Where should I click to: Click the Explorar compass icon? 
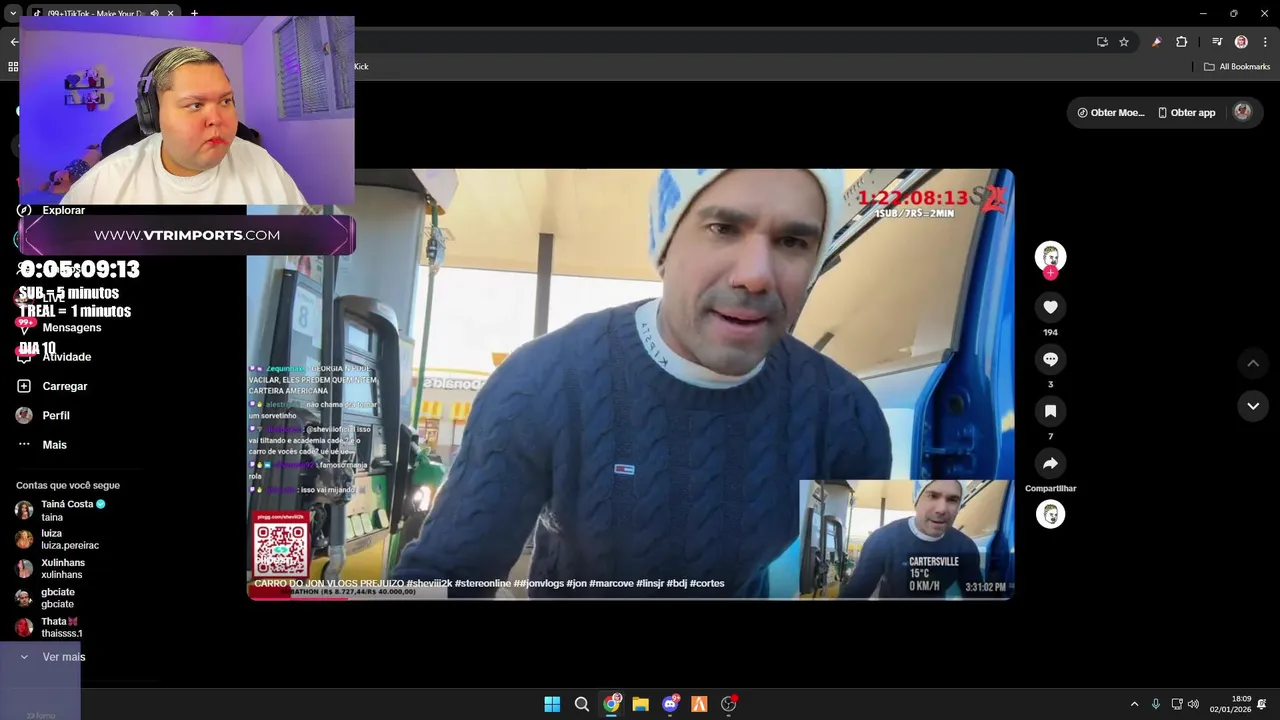pyautogui.click(x=24, y=210)
